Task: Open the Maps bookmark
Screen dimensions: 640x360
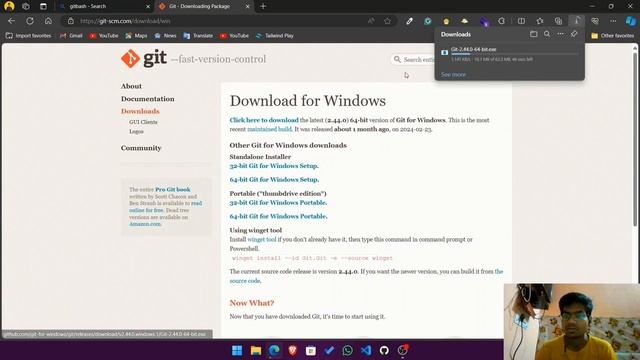Action: pos(136,36)
